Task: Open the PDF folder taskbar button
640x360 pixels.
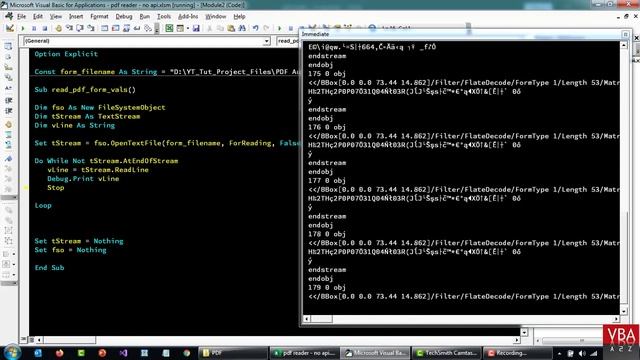Action: (x=233, y=353)
